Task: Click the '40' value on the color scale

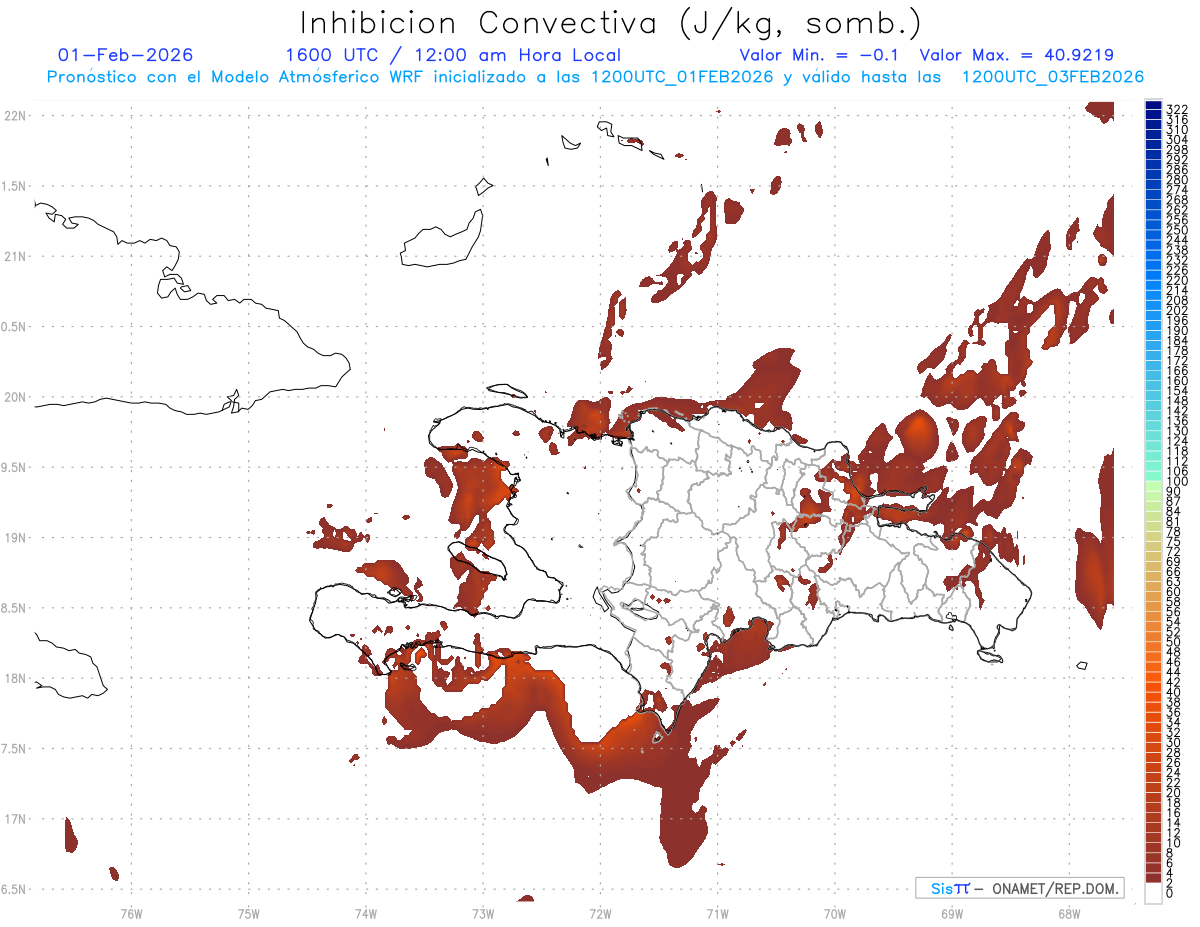Action: coord(1174,692)
